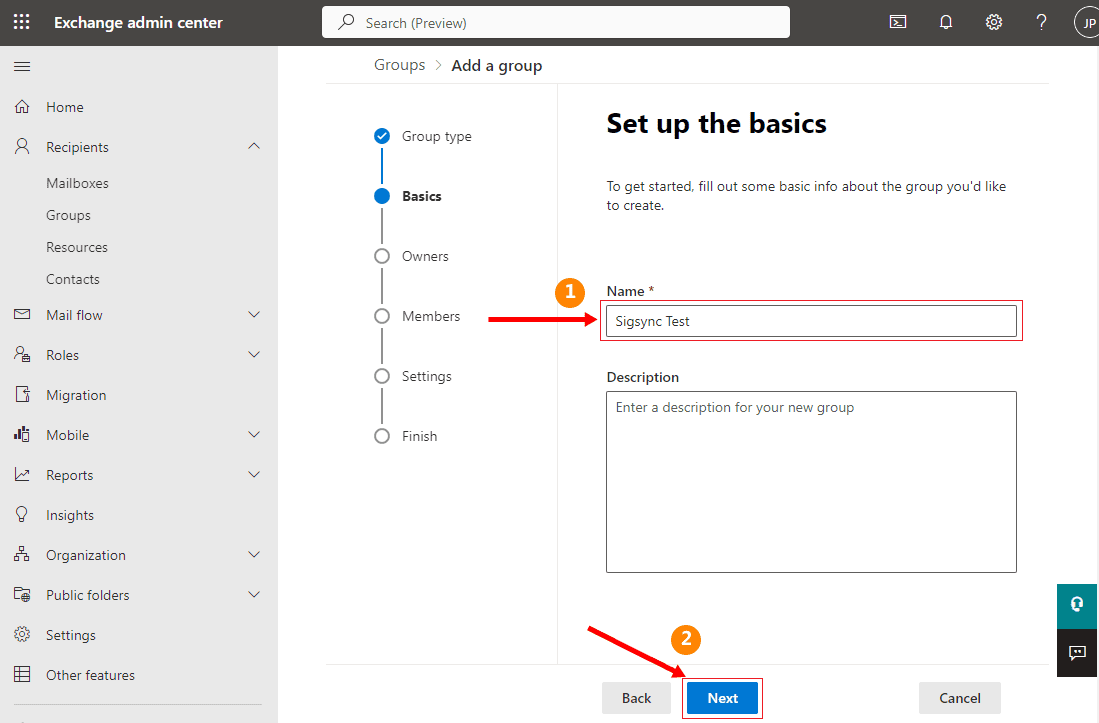
Task: Open the settings gear in header
Action: 994,22
